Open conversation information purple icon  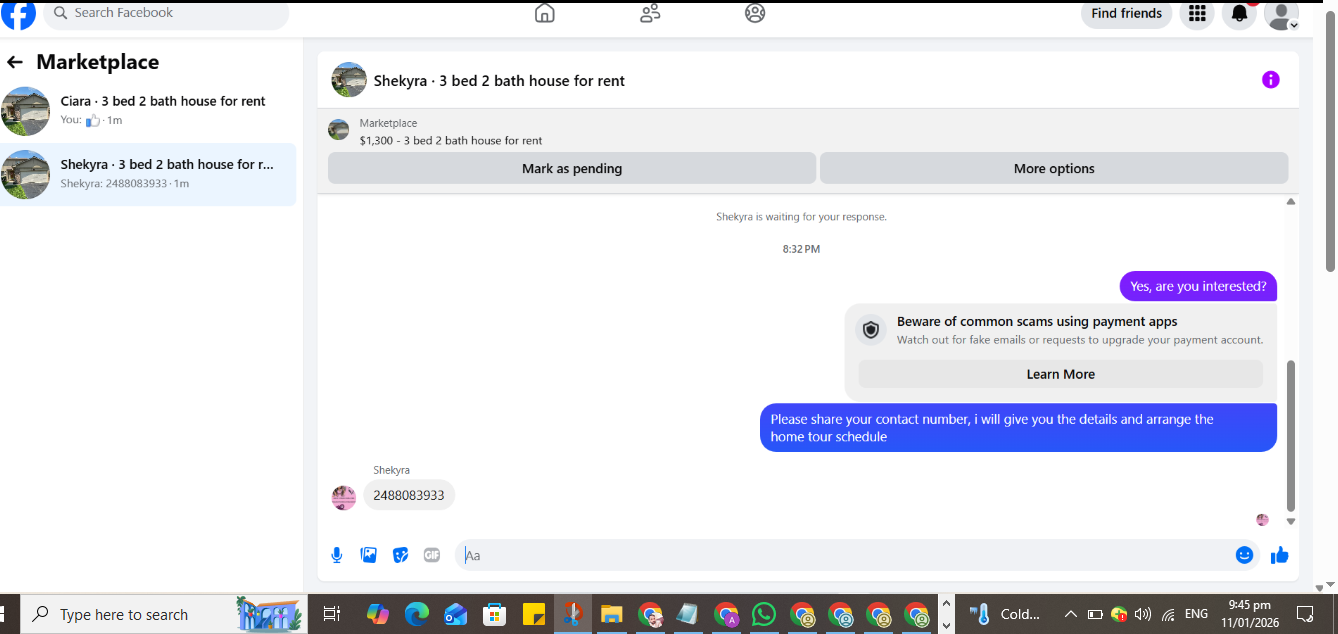[1270, 80]
